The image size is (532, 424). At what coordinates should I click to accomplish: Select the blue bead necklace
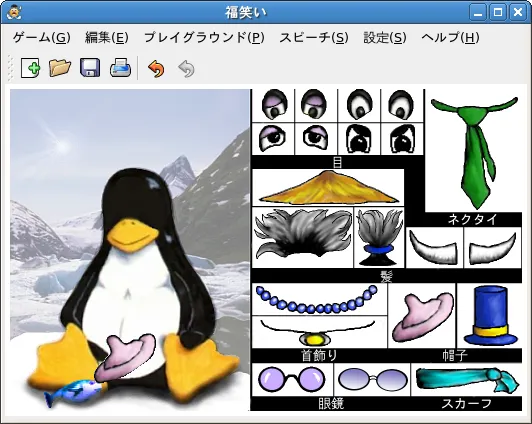(317, 299)
